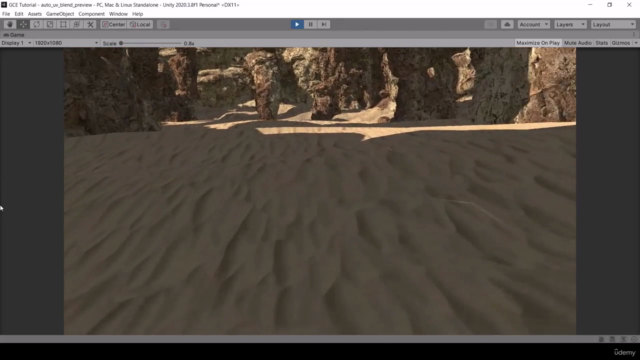Open the File menu
Image resolution: width=640 pixels, height=360 pixels.
click(6, 14)
